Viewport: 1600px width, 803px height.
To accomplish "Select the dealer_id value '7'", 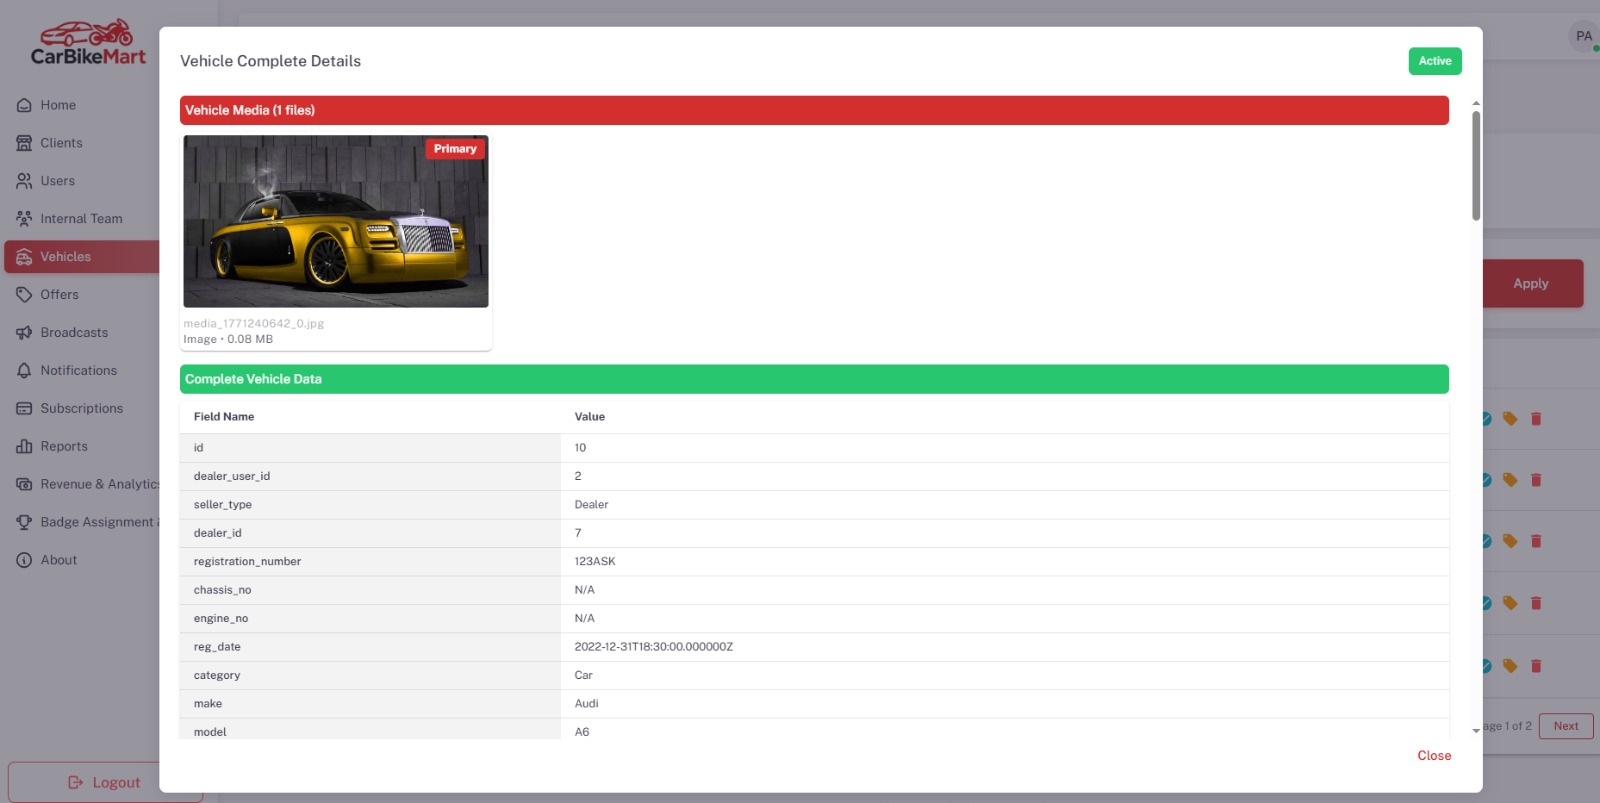I will [x=578, y=533].
